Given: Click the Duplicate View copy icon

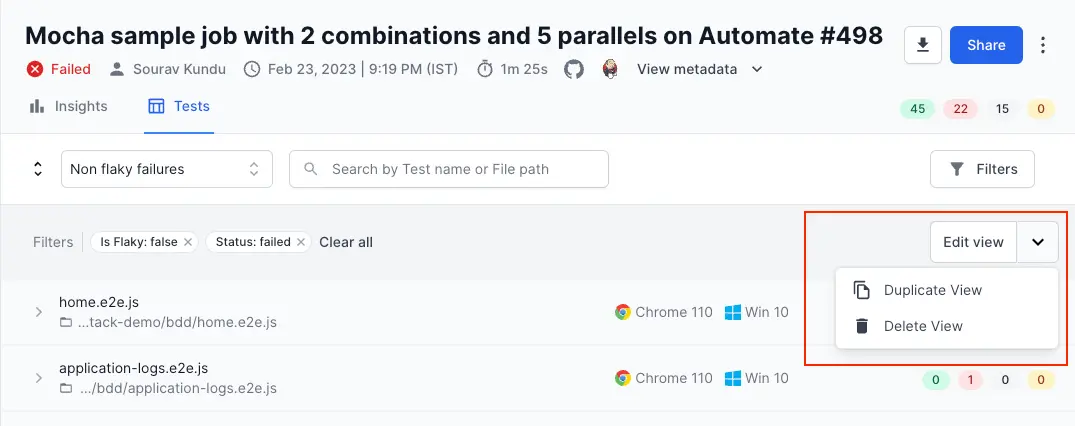Looking at the screenshot, I should (x=861, y=290).
